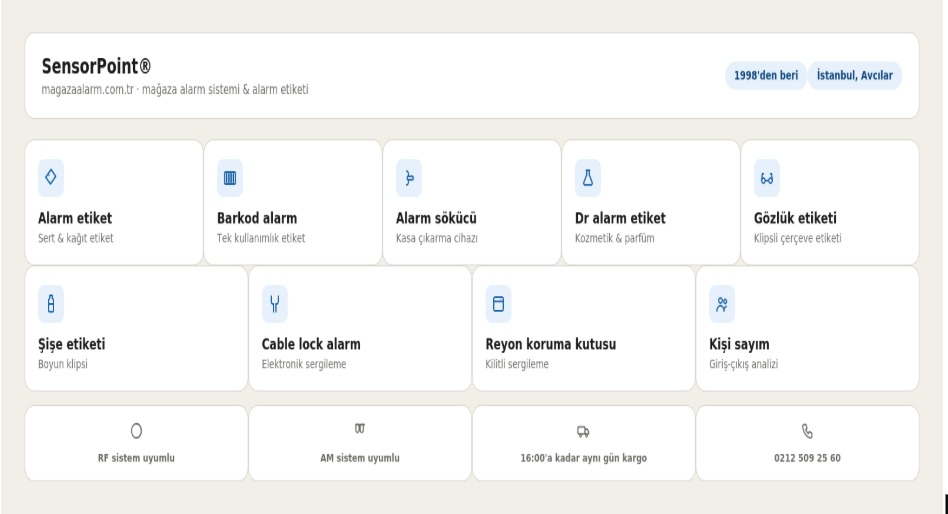The image size is (948, 514).
Task: Open the Gözlük etiketi title
Action: click(795, 218)
